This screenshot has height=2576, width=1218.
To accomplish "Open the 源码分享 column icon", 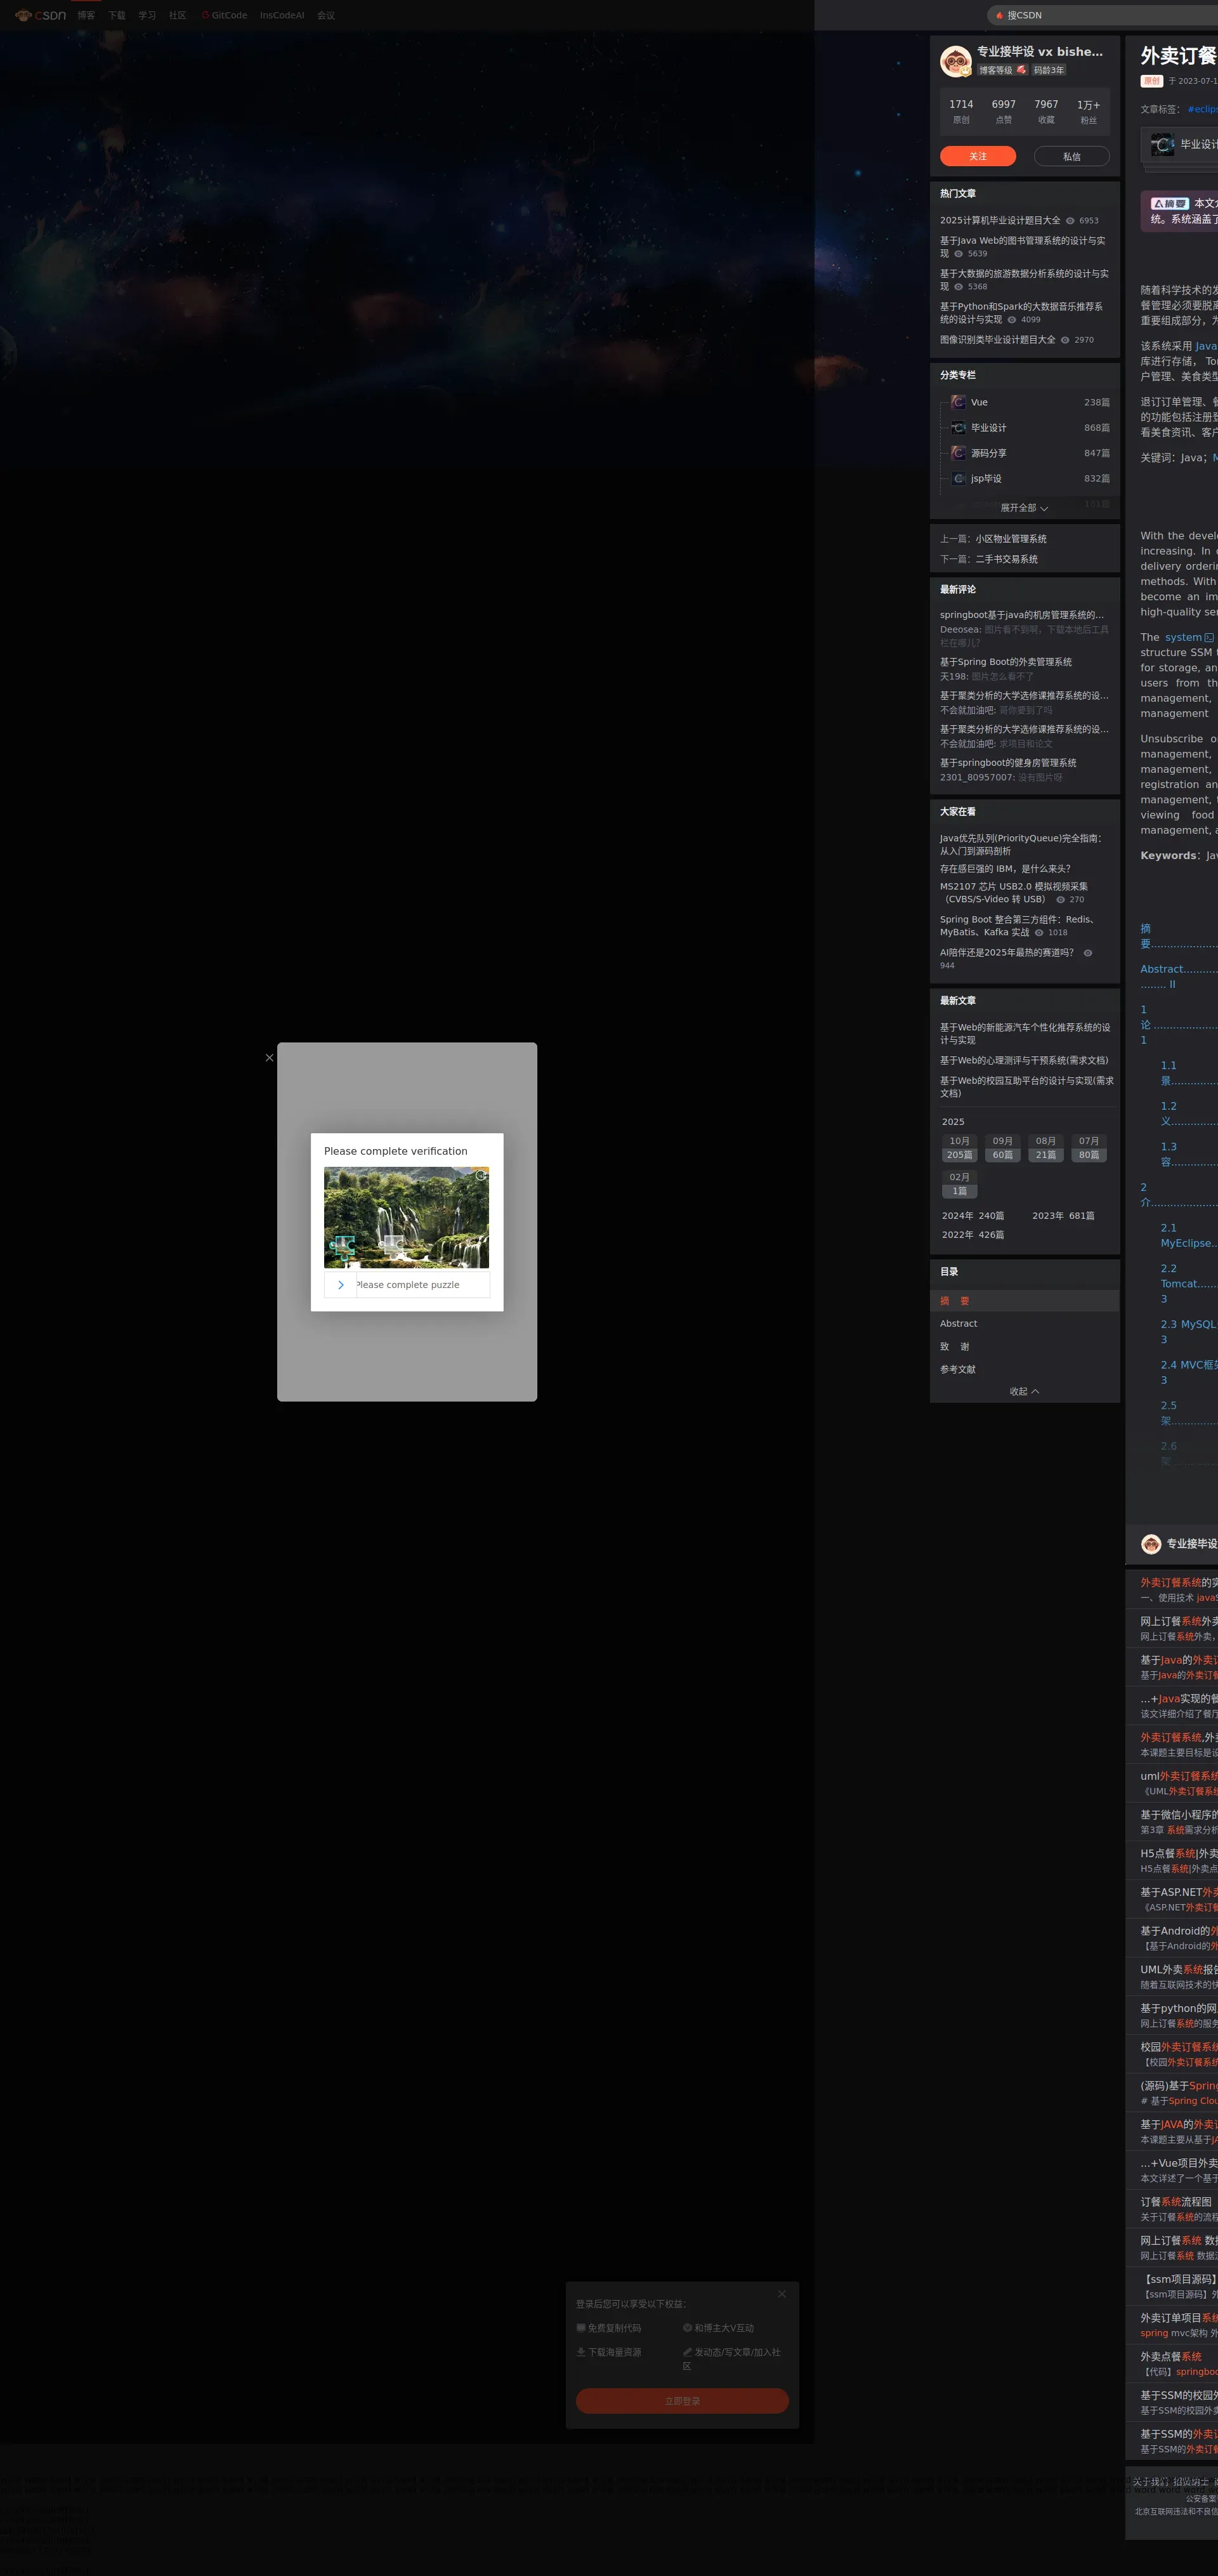I will (x=958, y=453).
